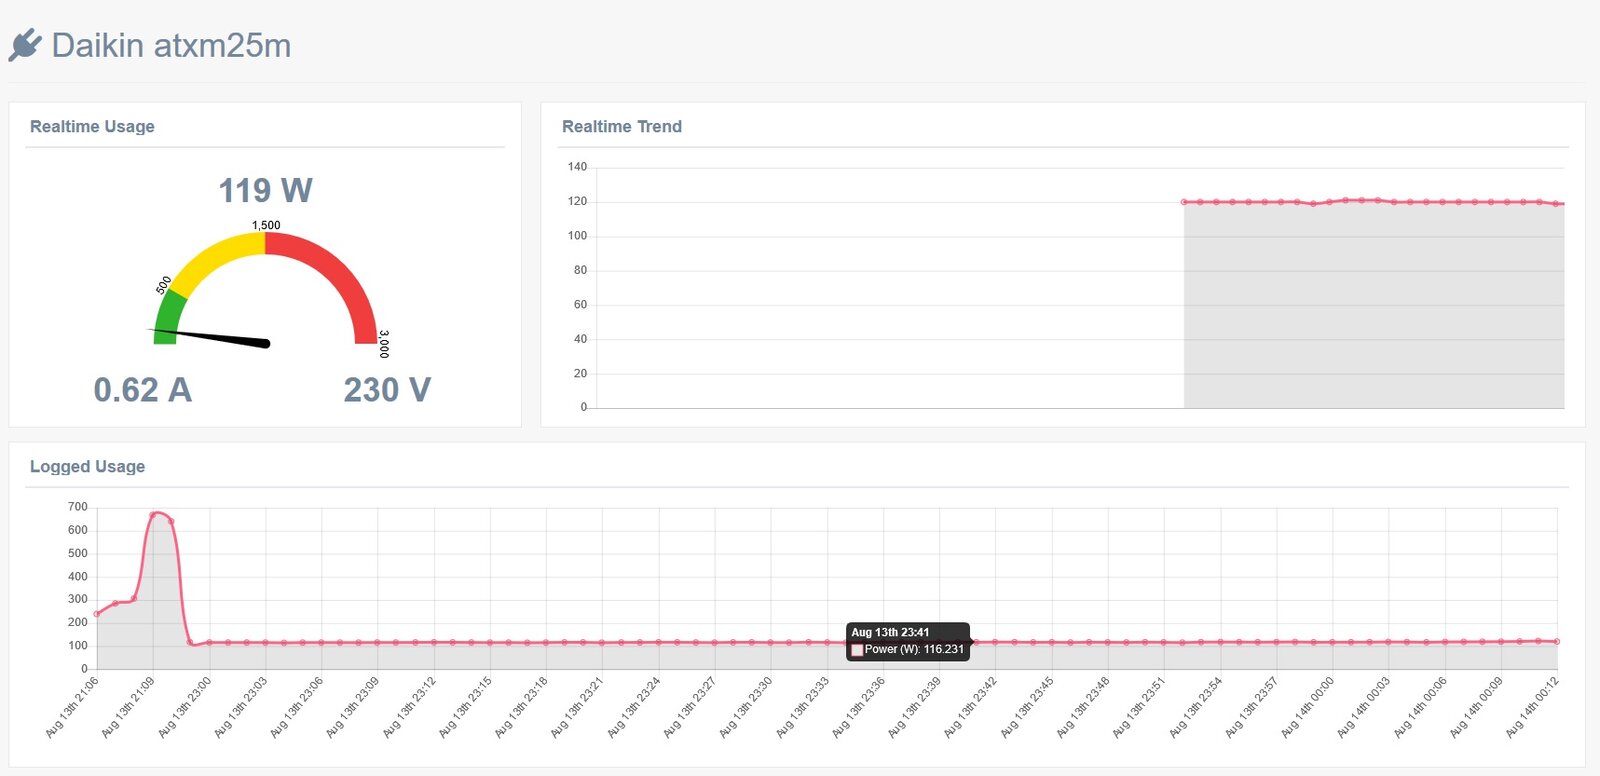Click the plug icon beside Daikin title

point(25,45)
